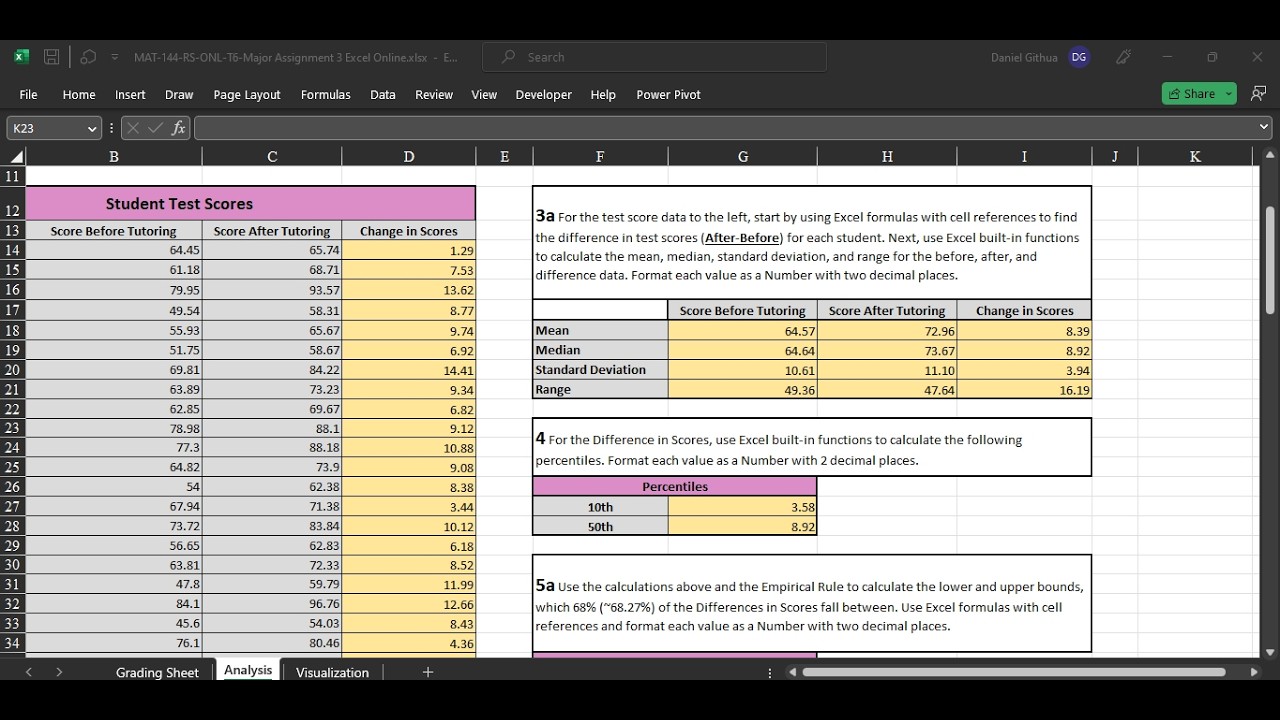
Task: Select row 23 header
Action: tap(13, 428)
